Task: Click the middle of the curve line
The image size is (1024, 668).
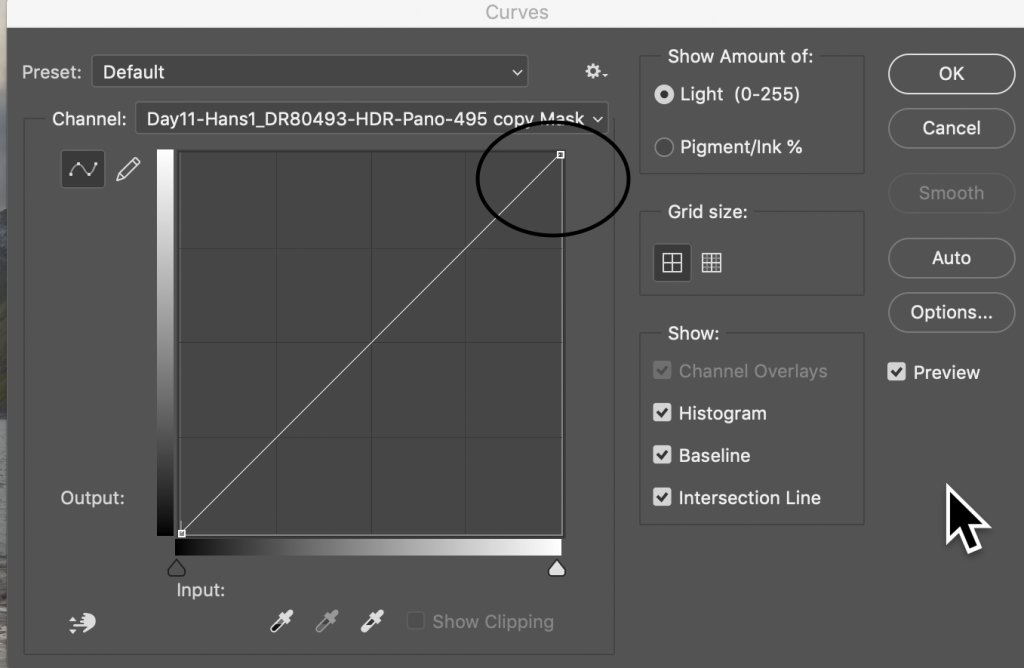Action: 371,344
